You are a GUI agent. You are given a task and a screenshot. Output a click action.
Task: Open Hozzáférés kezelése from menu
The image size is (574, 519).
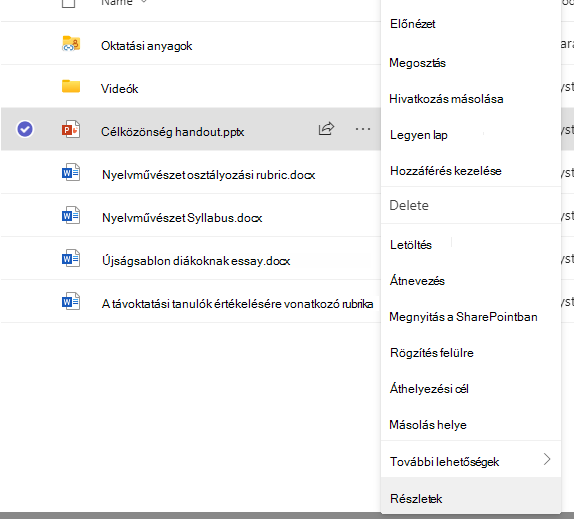coord(446,171)
